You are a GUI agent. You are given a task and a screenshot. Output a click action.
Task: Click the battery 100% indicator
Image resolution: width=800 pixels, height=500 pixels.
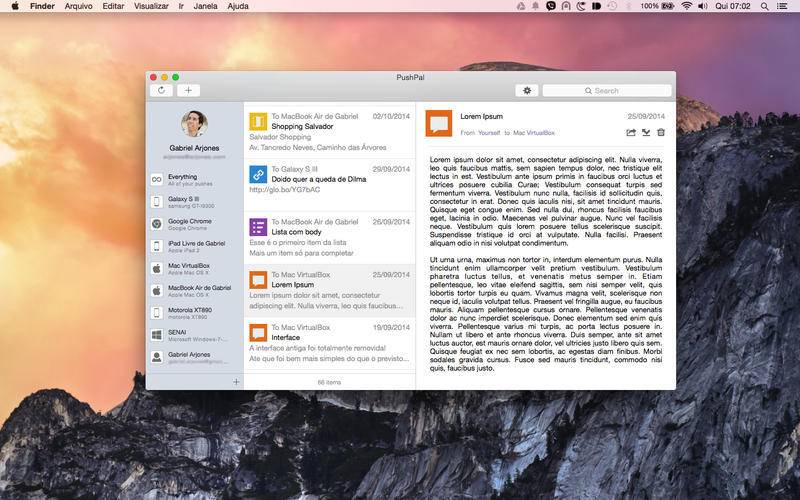coord(657,6)
